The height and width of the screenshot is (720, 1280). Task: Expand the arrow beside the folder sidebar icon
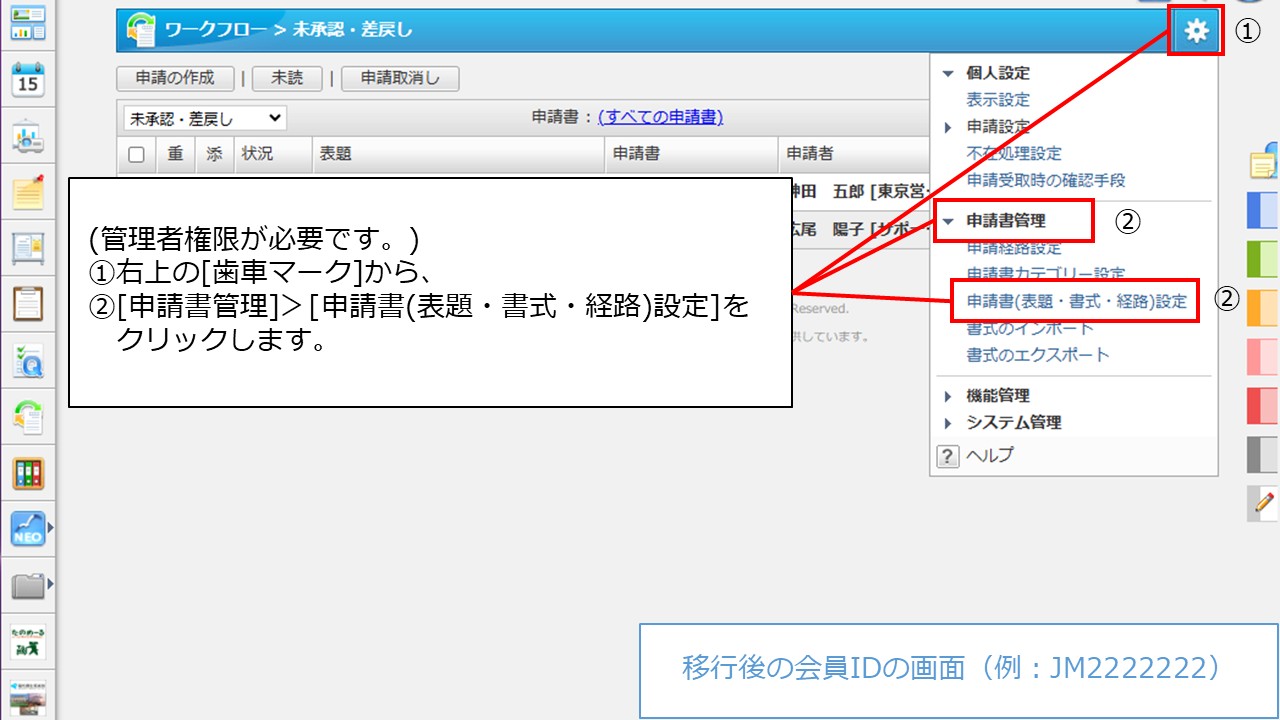[x=50, y=583]
